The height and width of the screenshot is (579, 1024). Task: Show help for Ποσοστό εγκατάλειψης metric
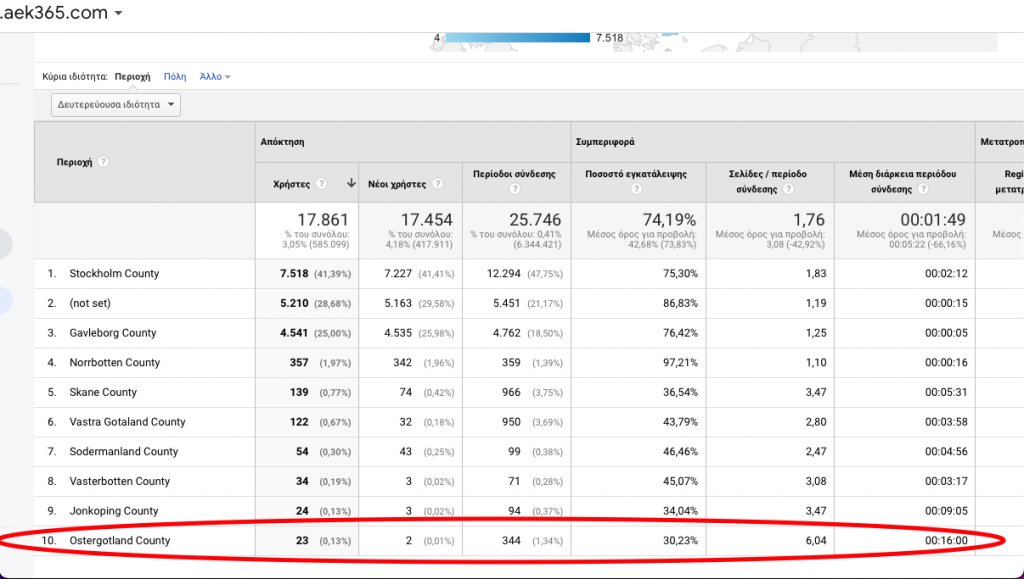click(636, 189)
